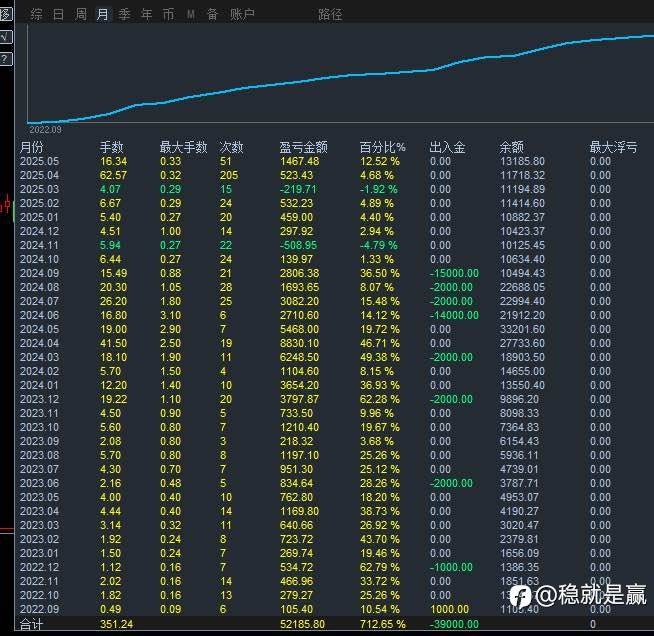The width and height of the screenshot is (654, 636).
Task: Open the ? help button
Action: [x=5, y=59]
